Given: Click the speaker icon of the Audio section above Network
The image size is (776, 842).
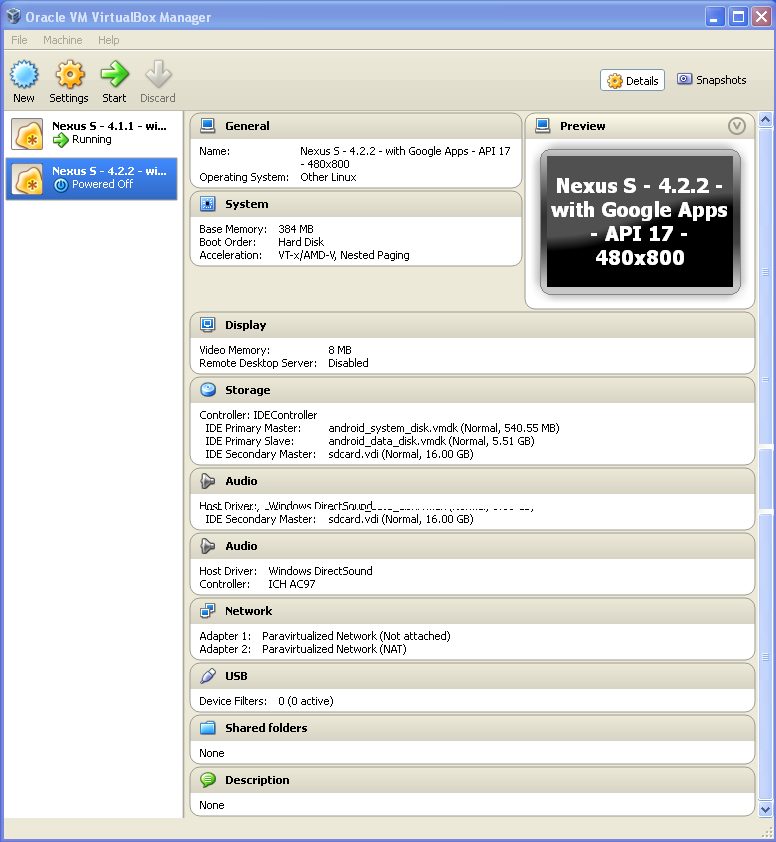Looking at the screenshot, I should [208, 546].
